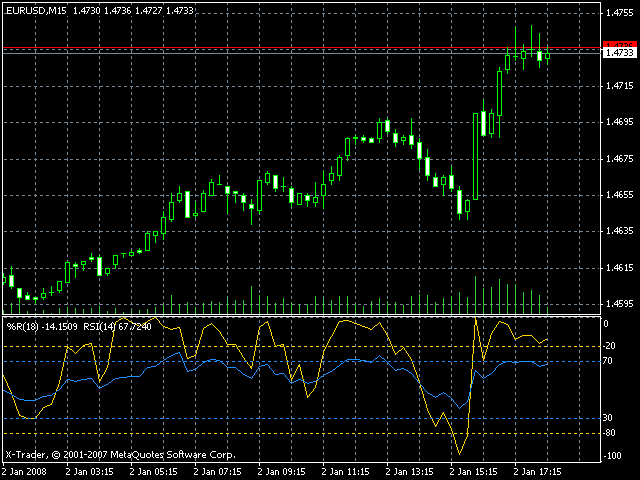
Task: Select the 1.4595 price axis label
Action: coord(620,304)
